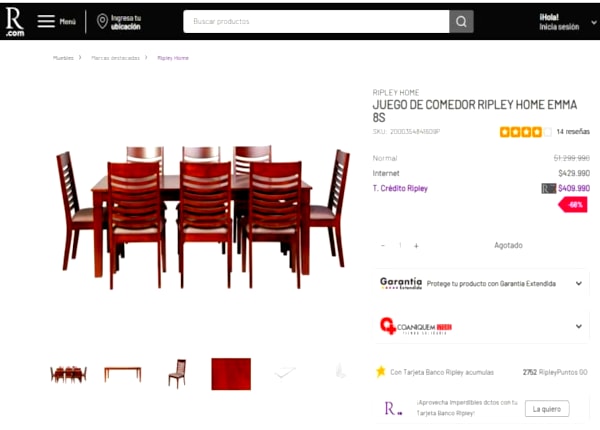The width and height of the screenshot is (600, 430).
Task: Click the Ripley R.com logo
Action: 15,22
